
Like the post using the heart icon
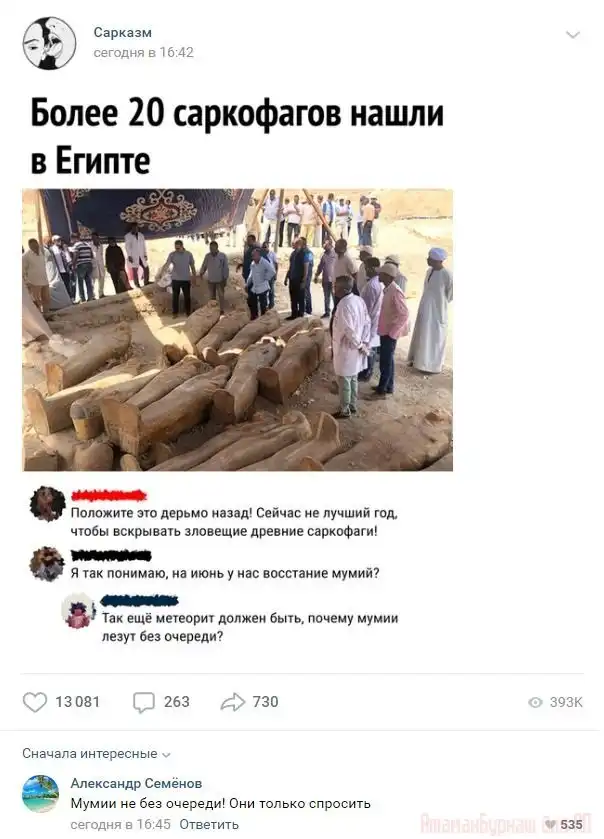[x=35, y=702]
